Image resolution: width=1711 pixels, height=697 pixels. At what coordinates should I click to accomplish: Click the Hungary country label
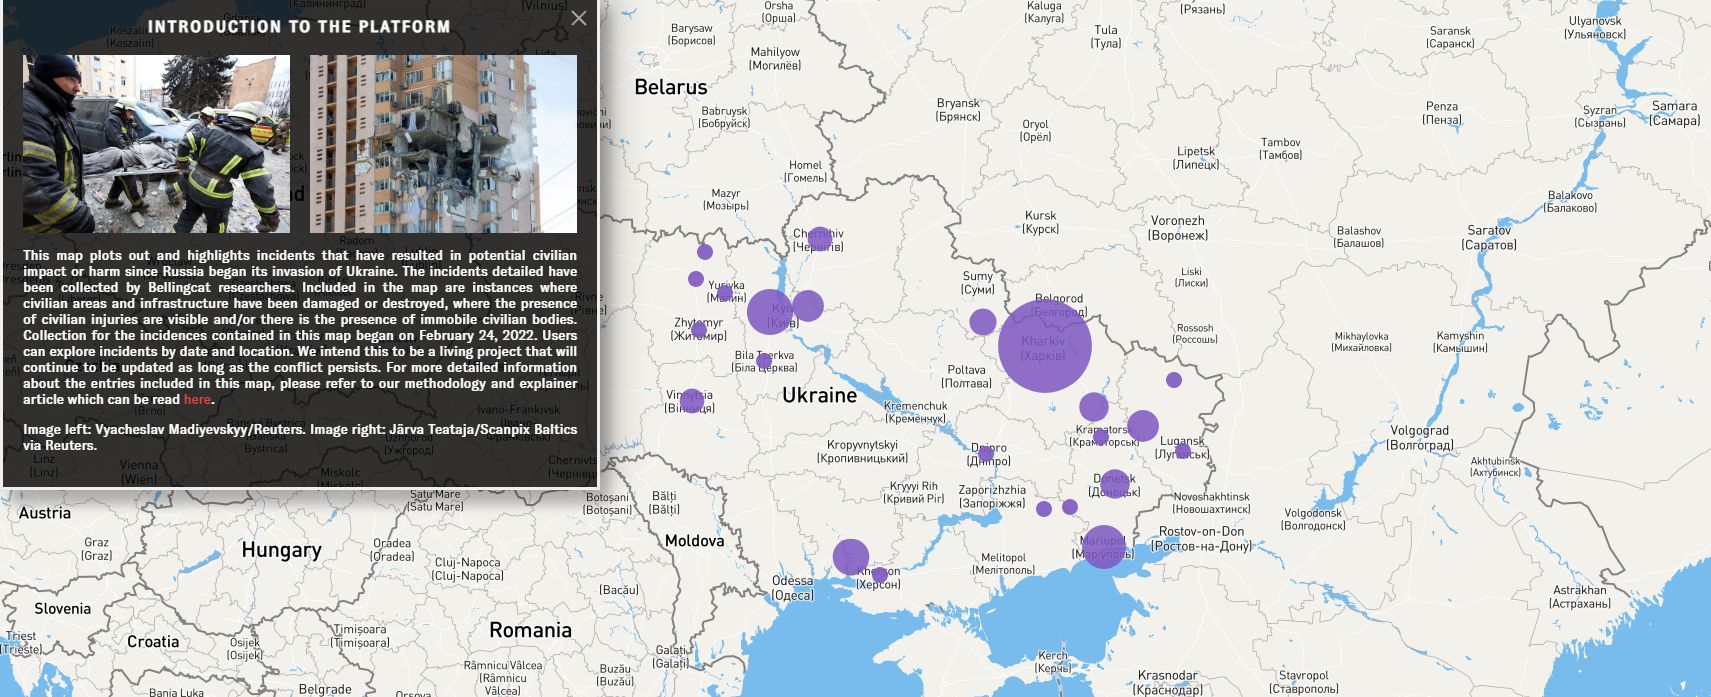[281, 550]
